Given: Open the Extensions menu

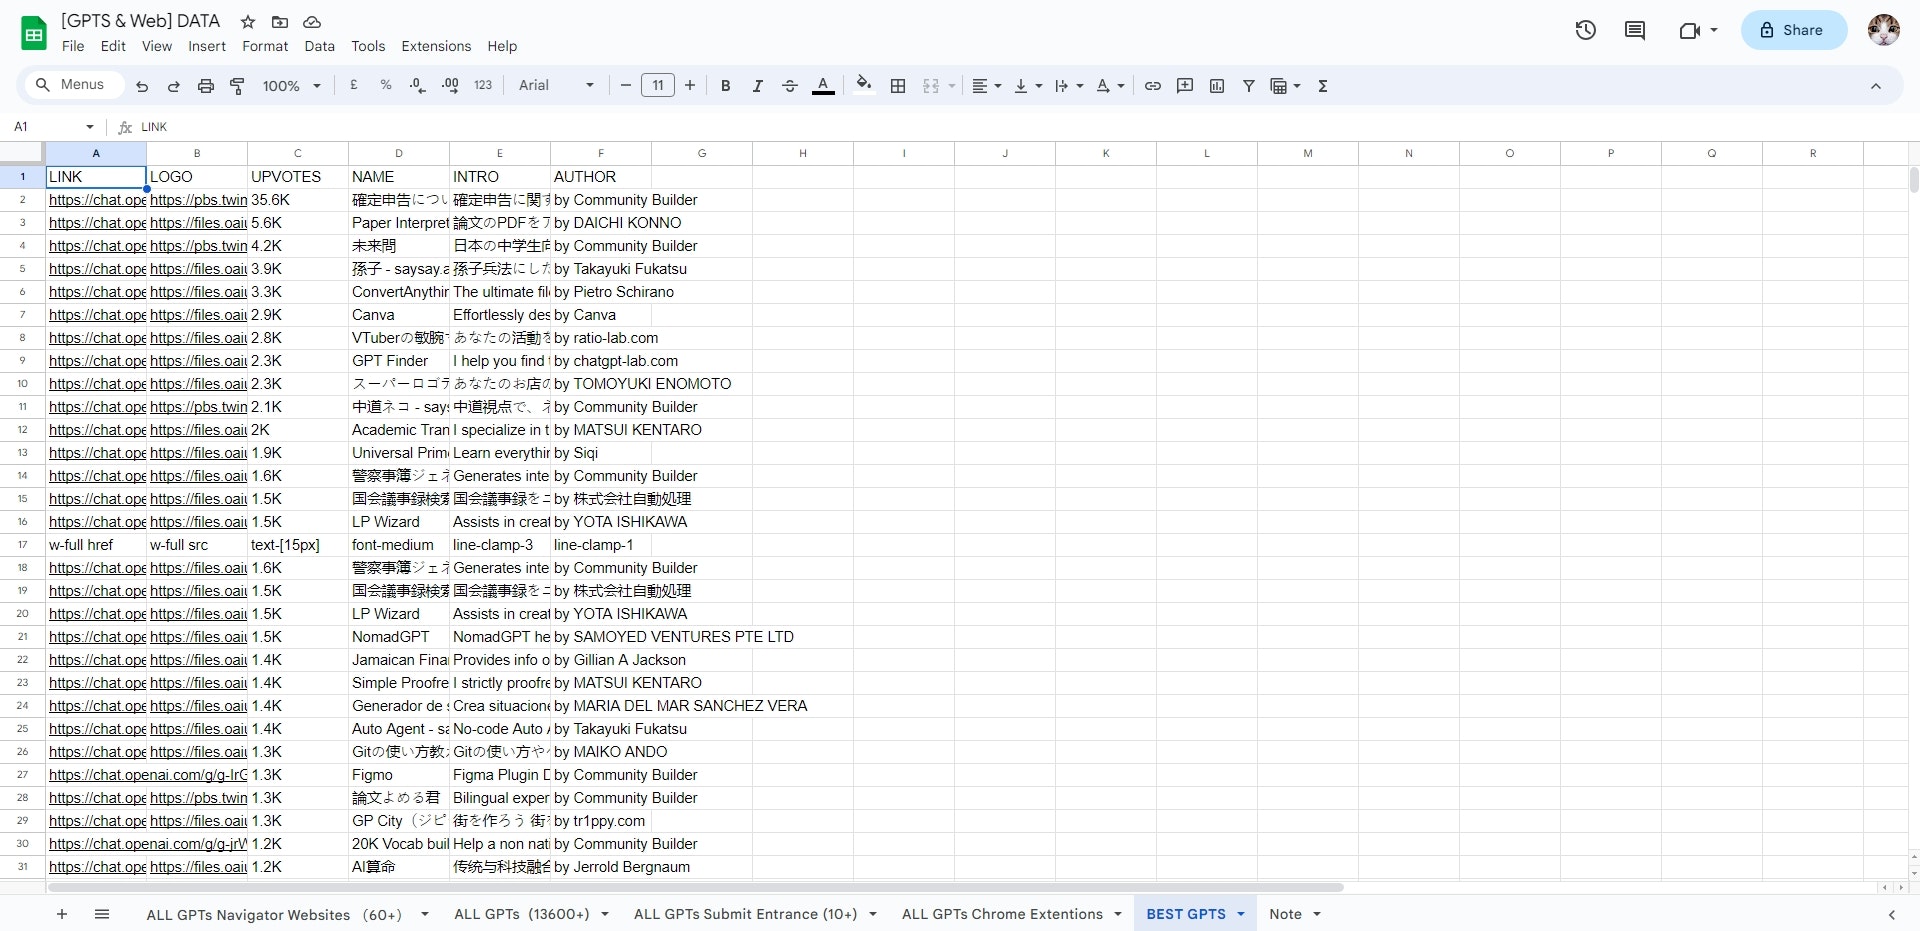Looking at the screenshot, I should (436, 46).
